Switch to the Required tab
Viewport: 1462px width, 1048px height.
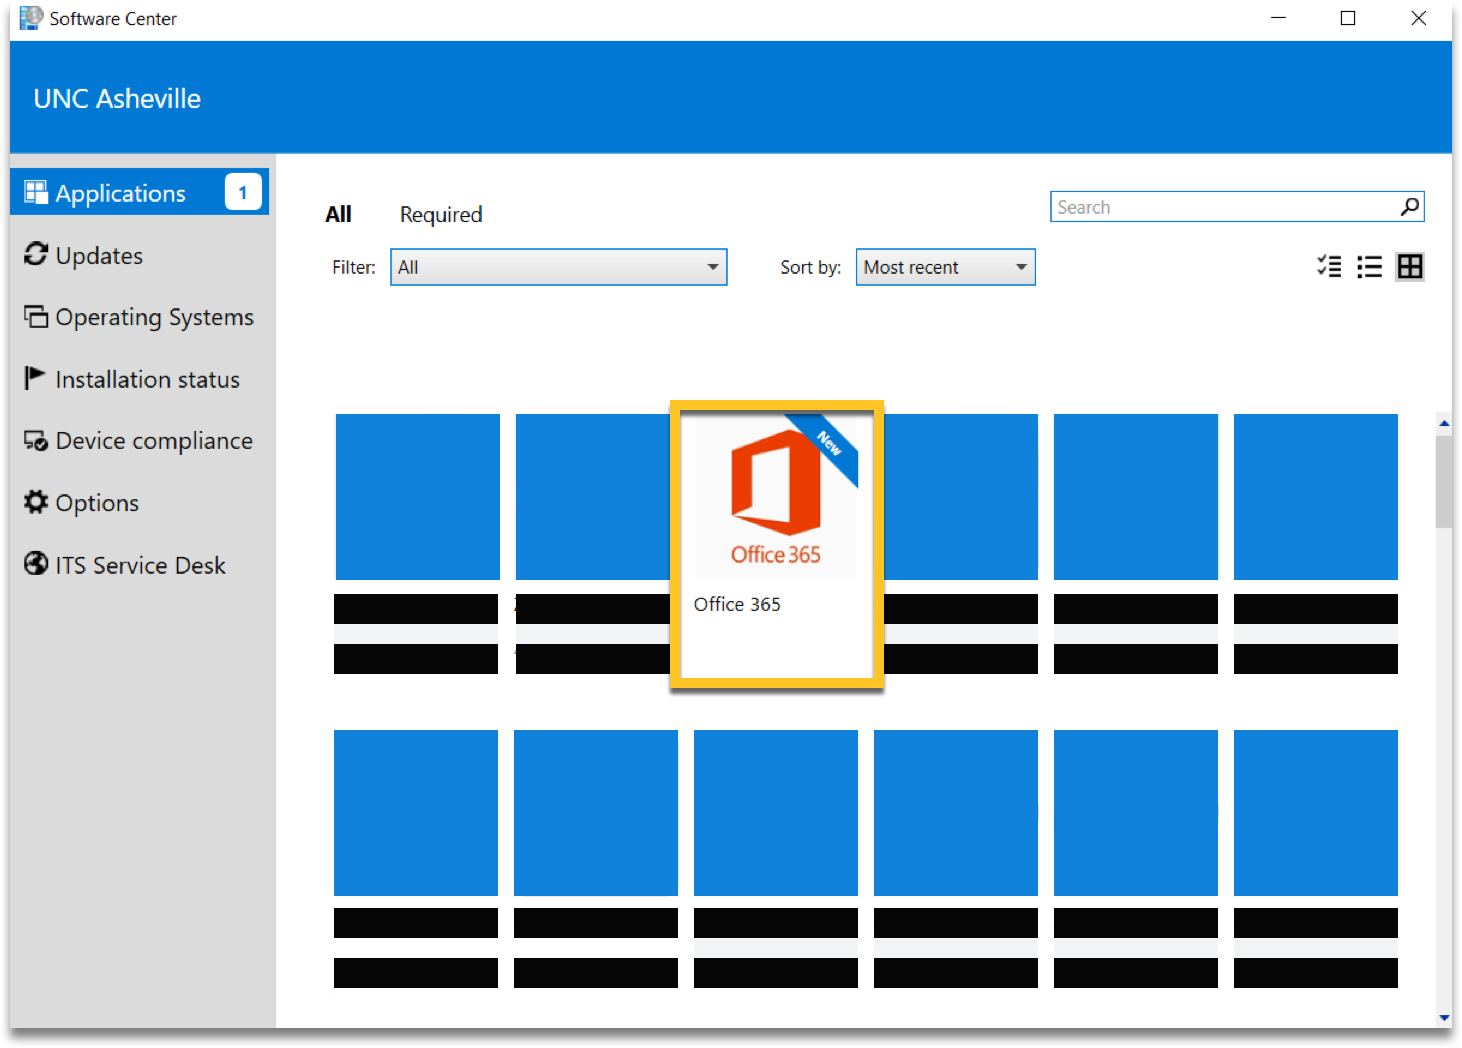(440, 214)
